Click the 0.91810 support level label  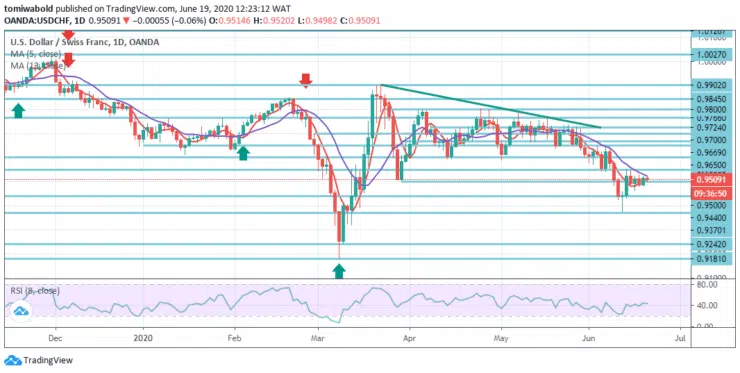coord(711,258)
